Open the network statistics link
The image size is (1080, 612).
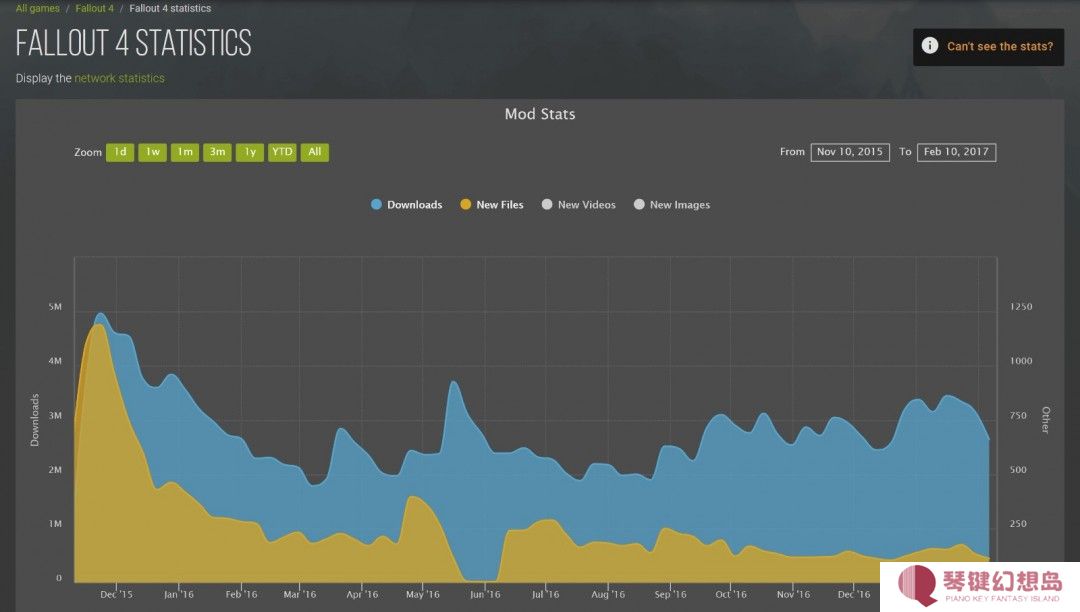(x=119, y=78)
